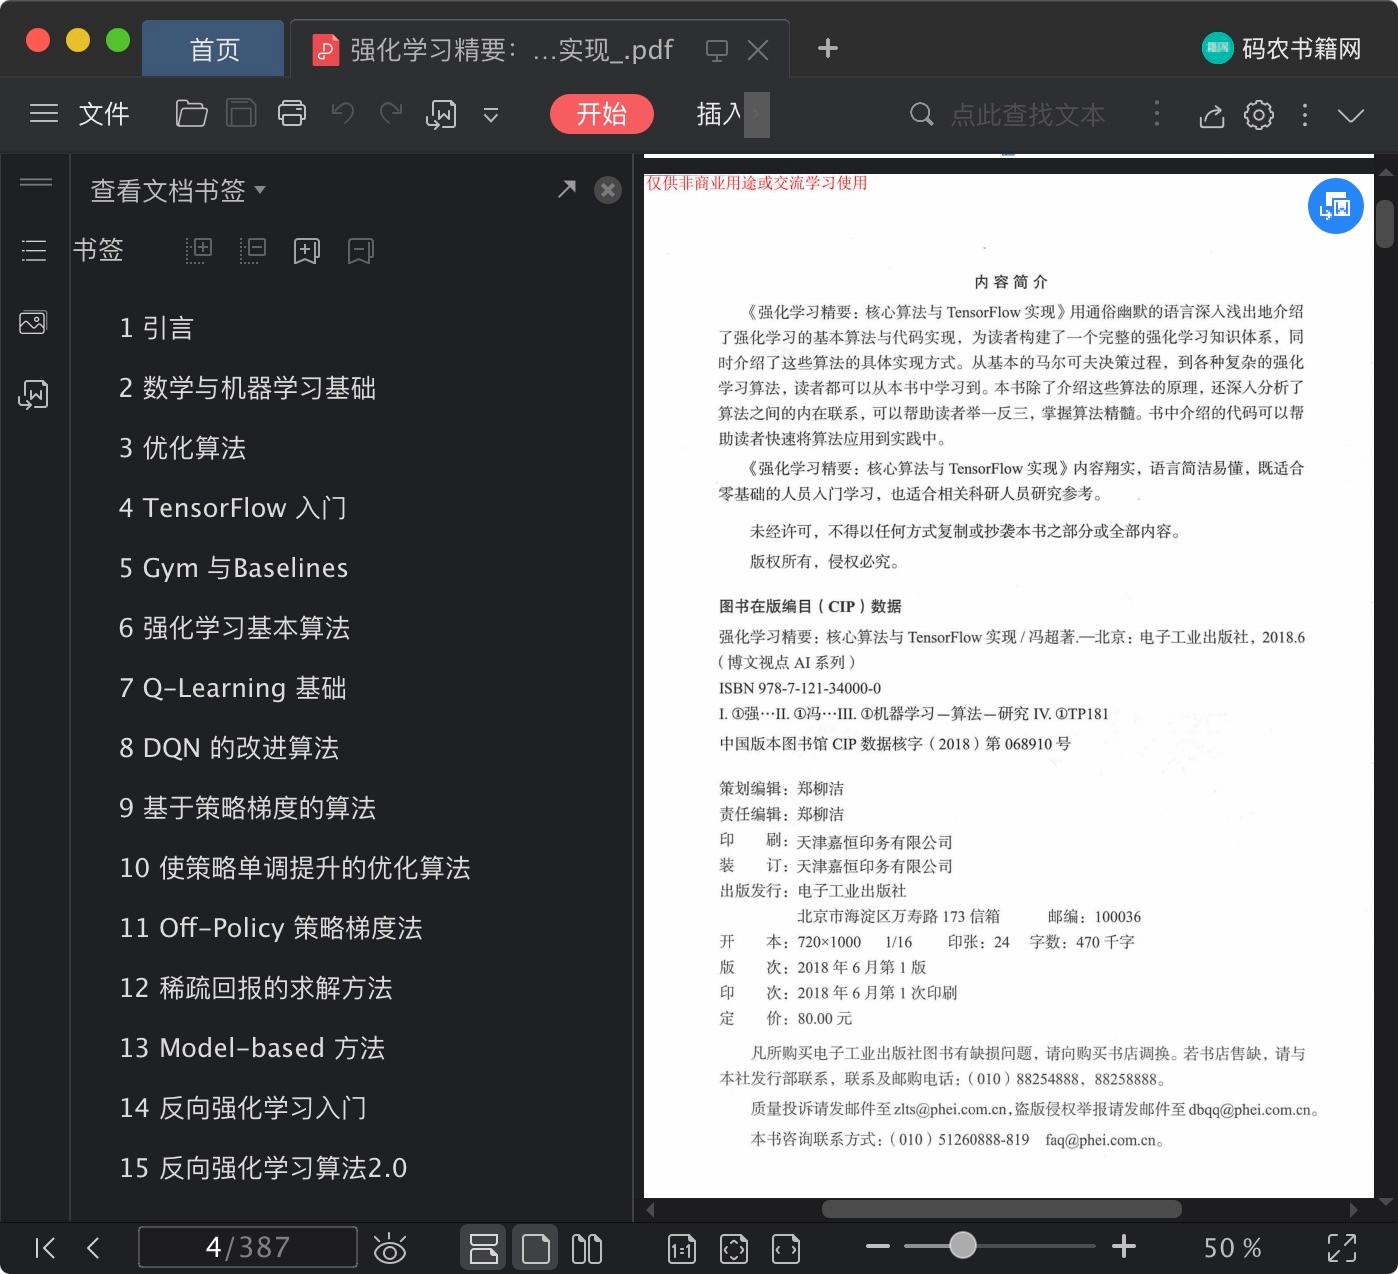The height and width of the screenshot is (1274, 1398).
Task: Open bookmark 10 使策略单调提升的优化算法
Action: [295, 868]
